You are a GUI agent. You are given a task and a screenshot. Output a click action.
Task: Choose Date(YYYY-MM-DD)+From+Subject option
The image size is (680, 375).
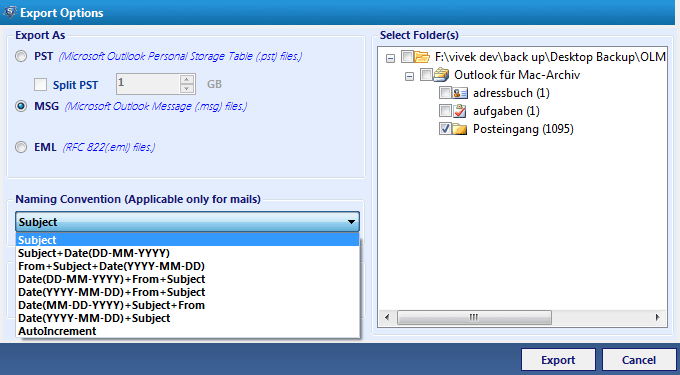tap(187, 292)
